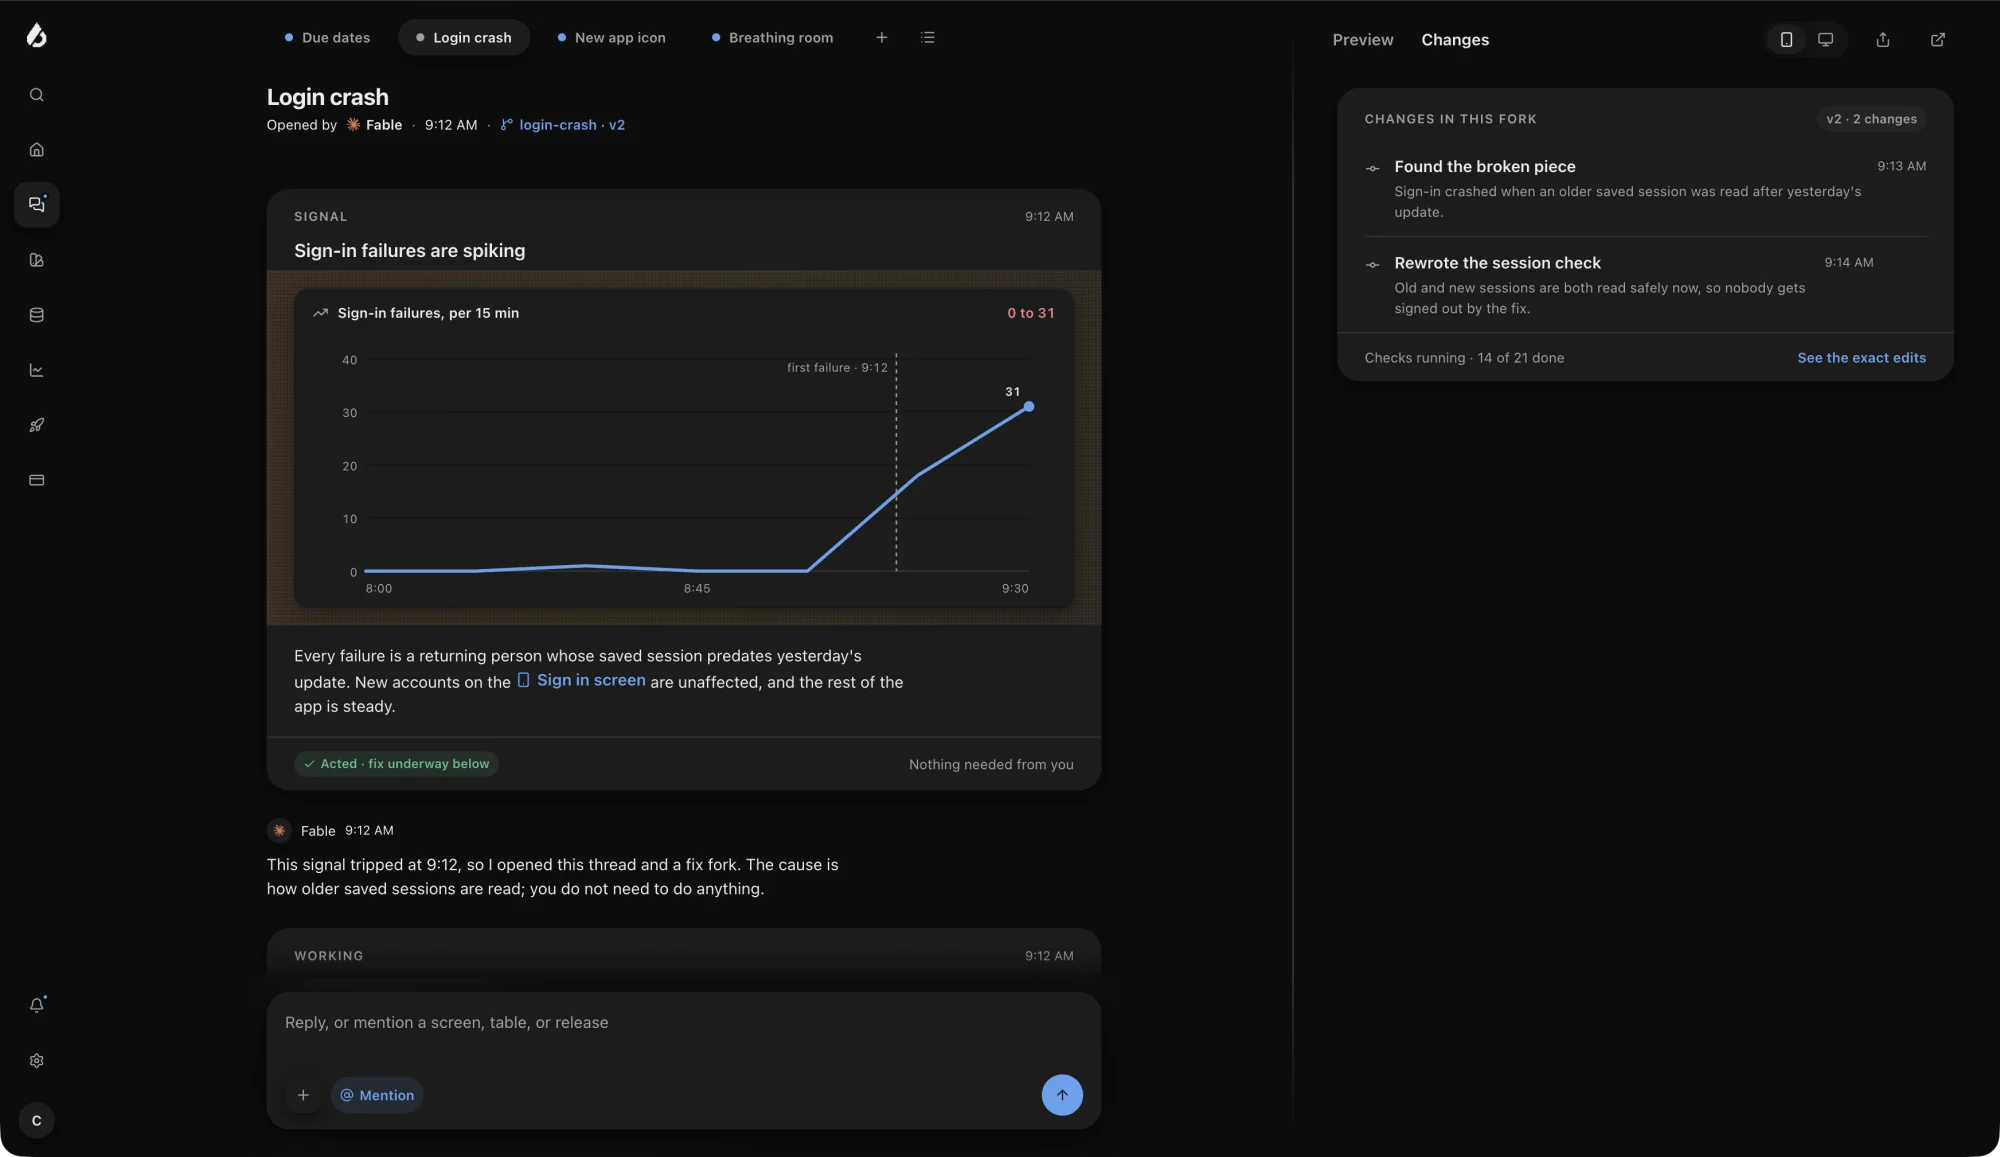The width and height of the screenshot is (2000, 1157).
Task: Open search from the sidebar
Action: (x=37, y=95)
